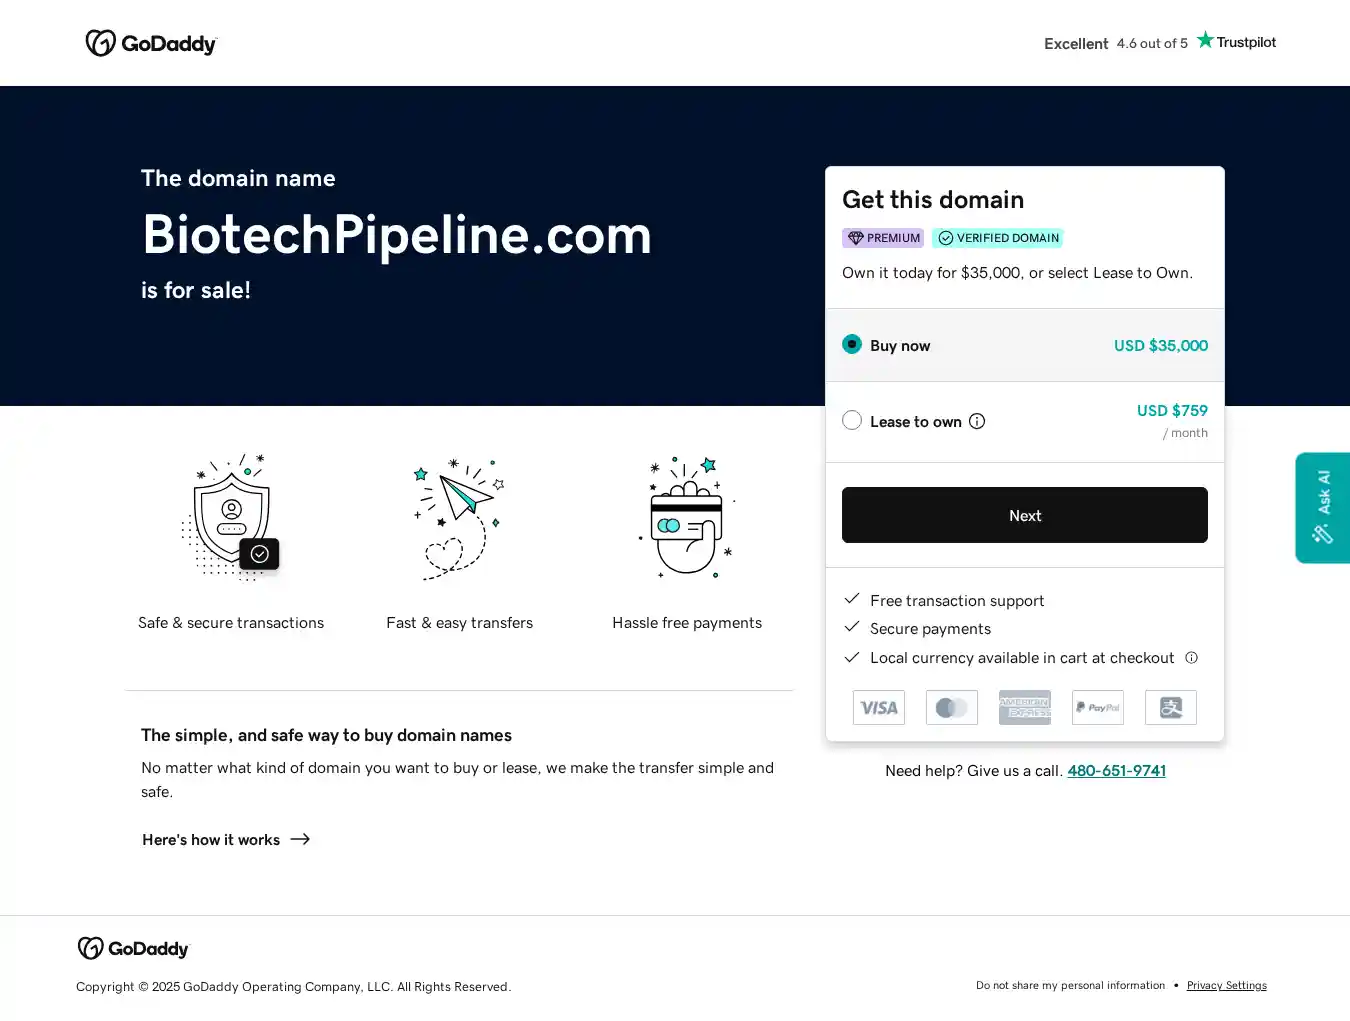Click the GoDaddy logo in the footer
This screenshot has width=1350, height=1021.
(x=133, y=948)
